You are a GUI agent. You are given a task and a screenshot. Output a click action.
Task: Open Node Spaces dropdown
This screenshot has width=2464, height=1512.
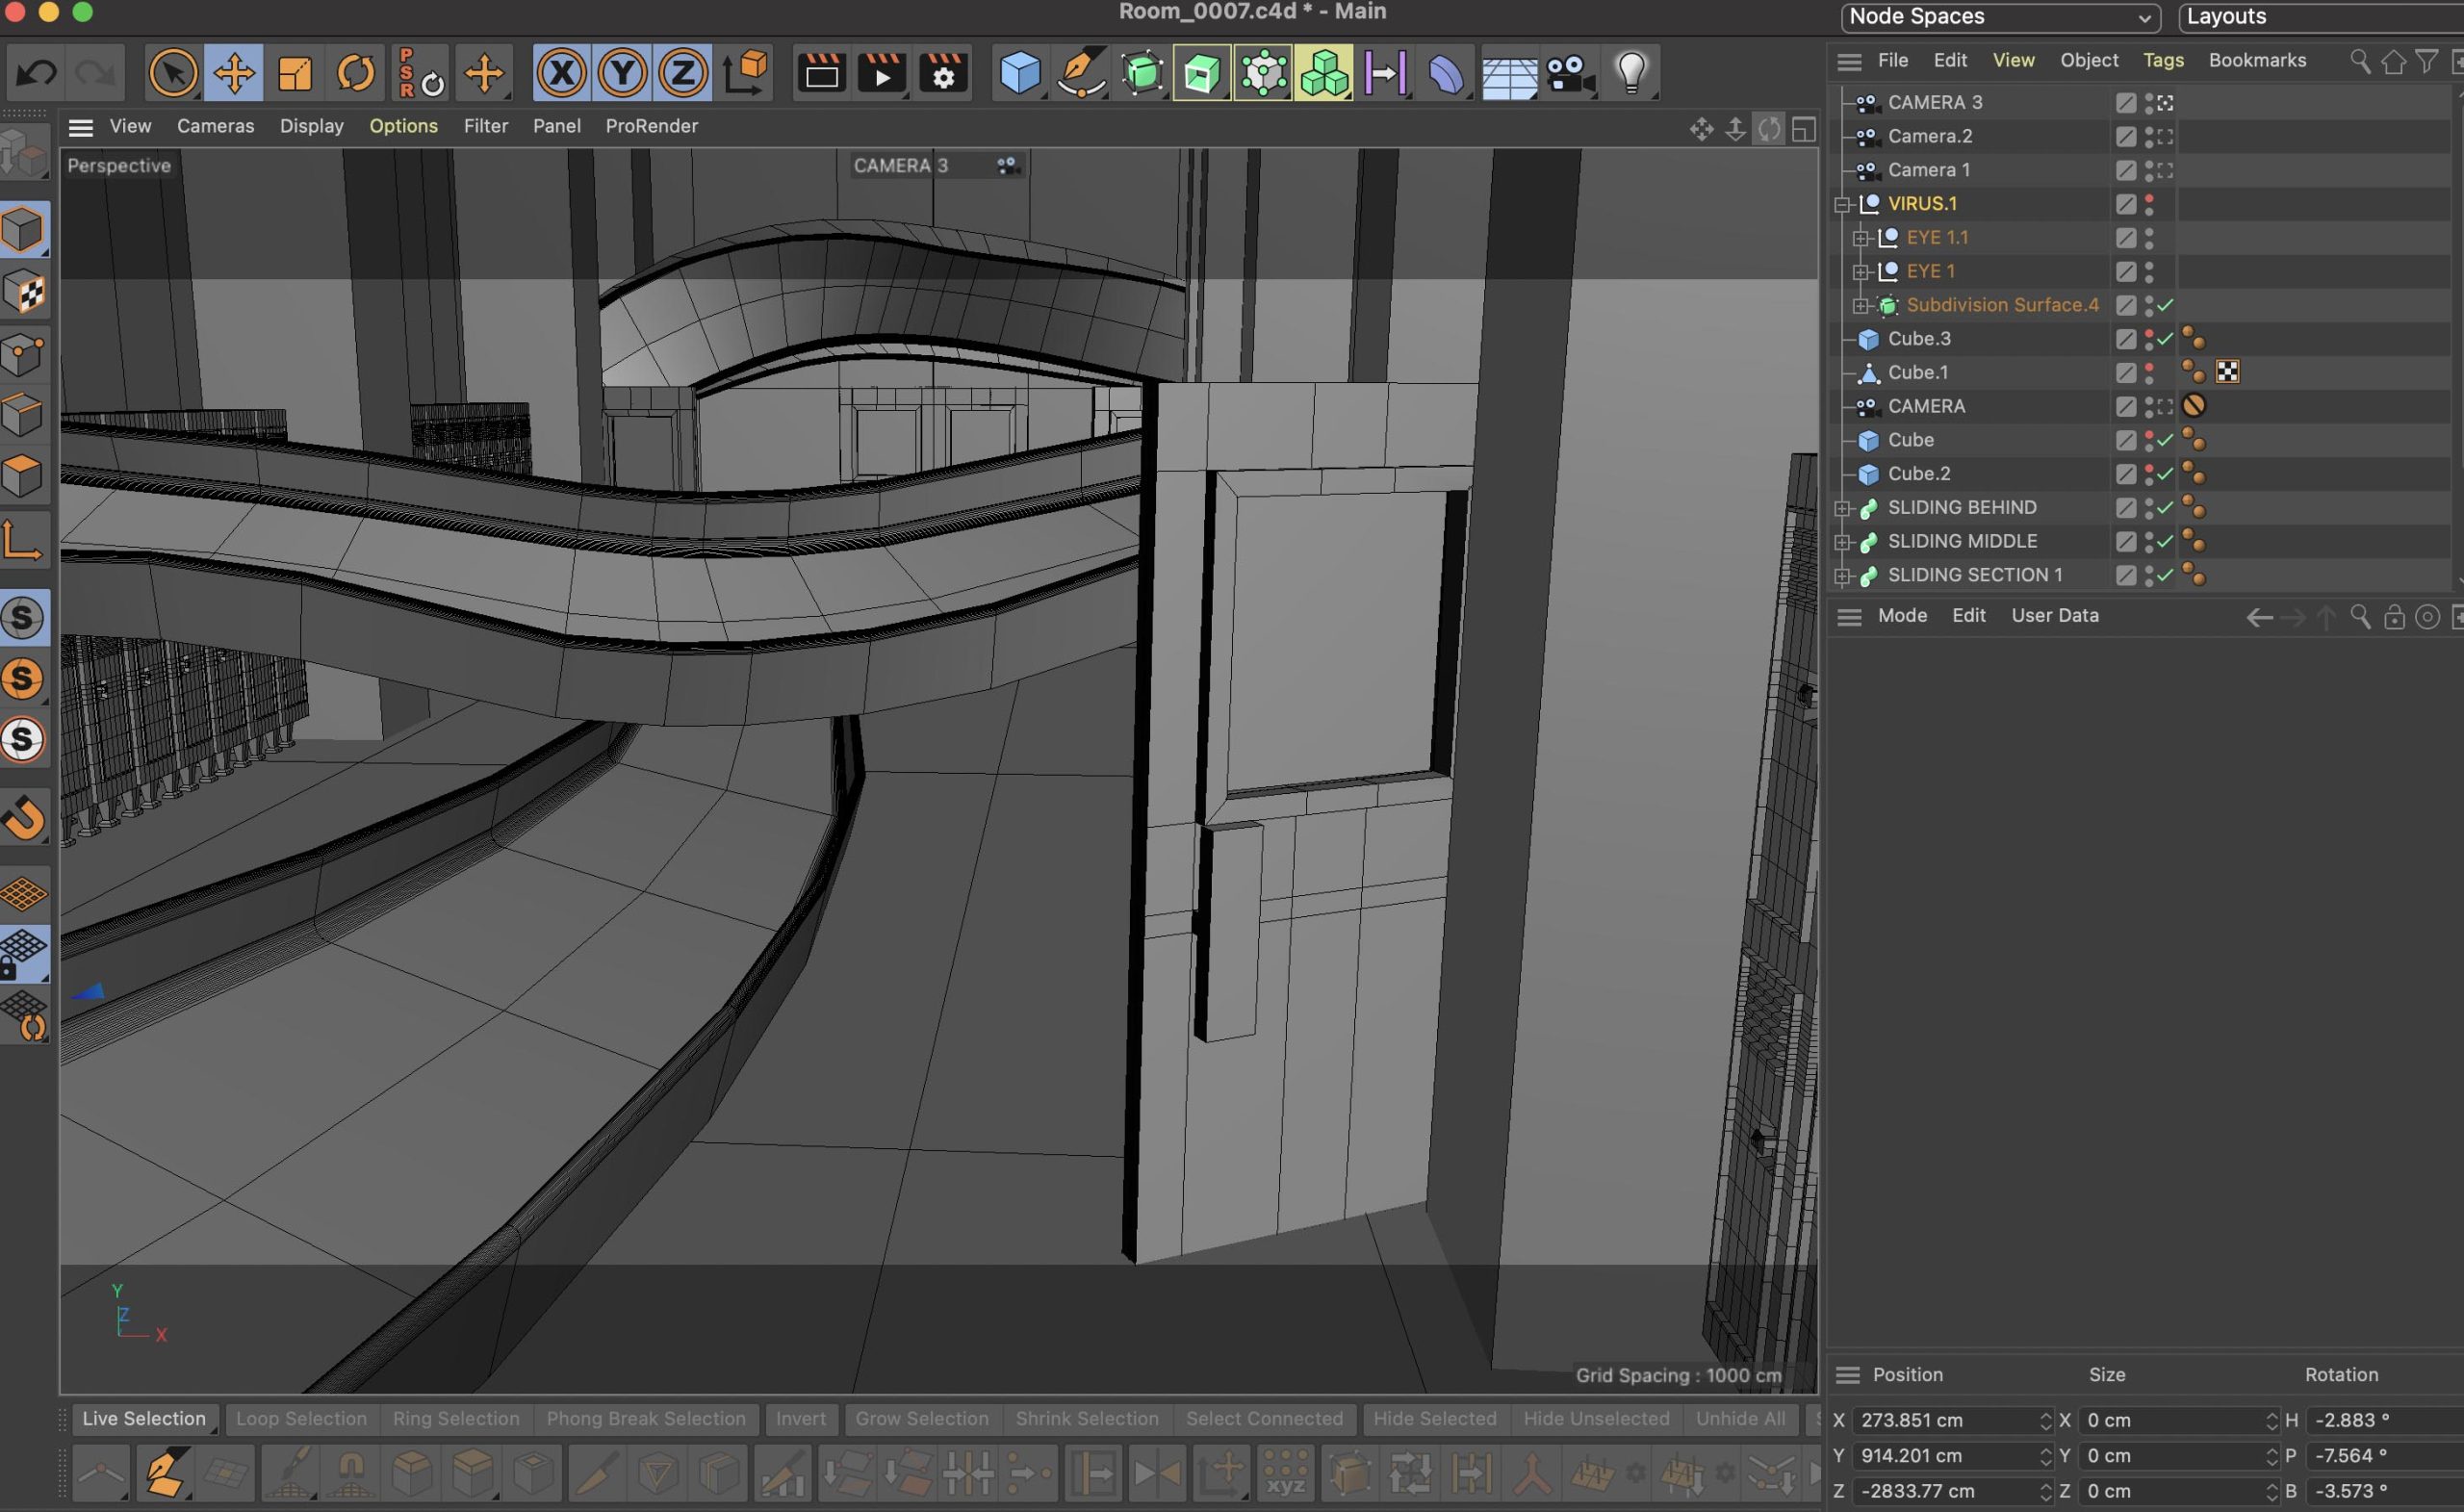(x=1999, y=17)
